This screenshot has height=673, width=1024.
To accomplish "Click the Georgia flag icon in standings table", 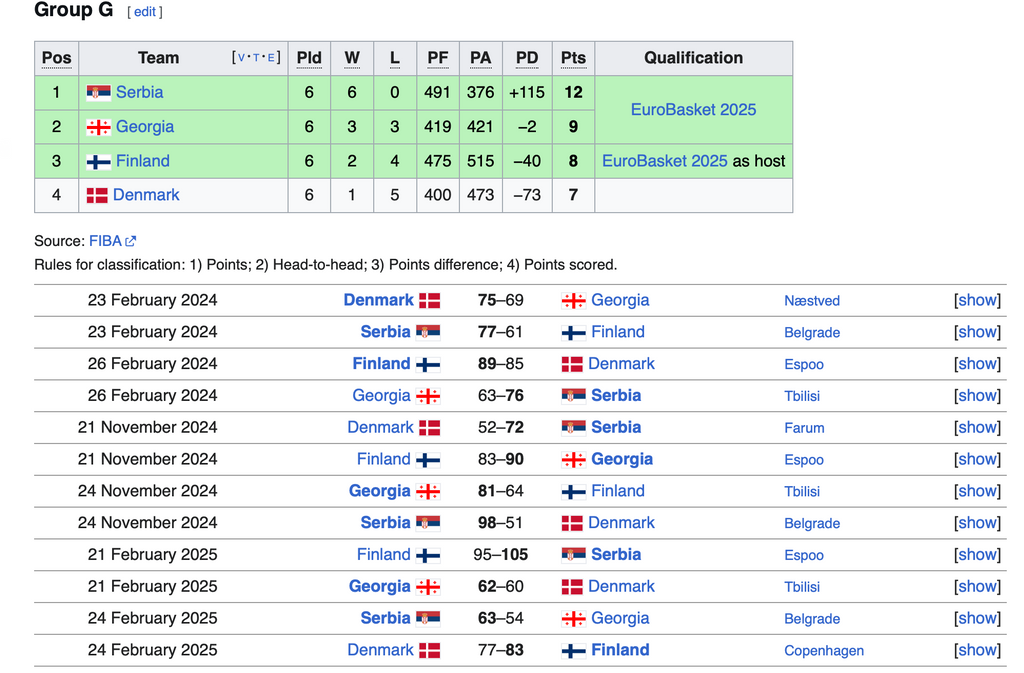I will click(x=98, y=127).
